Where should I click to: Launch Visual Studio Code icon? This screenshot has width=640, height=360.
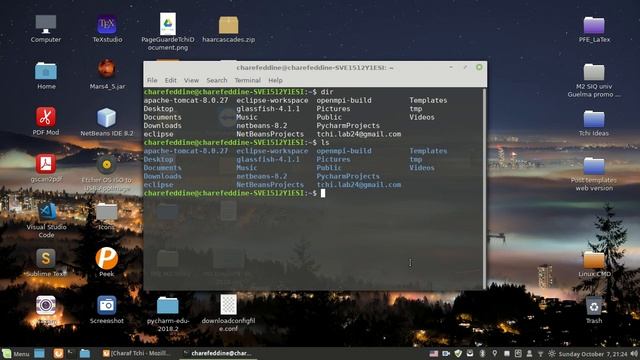point(47,211)
